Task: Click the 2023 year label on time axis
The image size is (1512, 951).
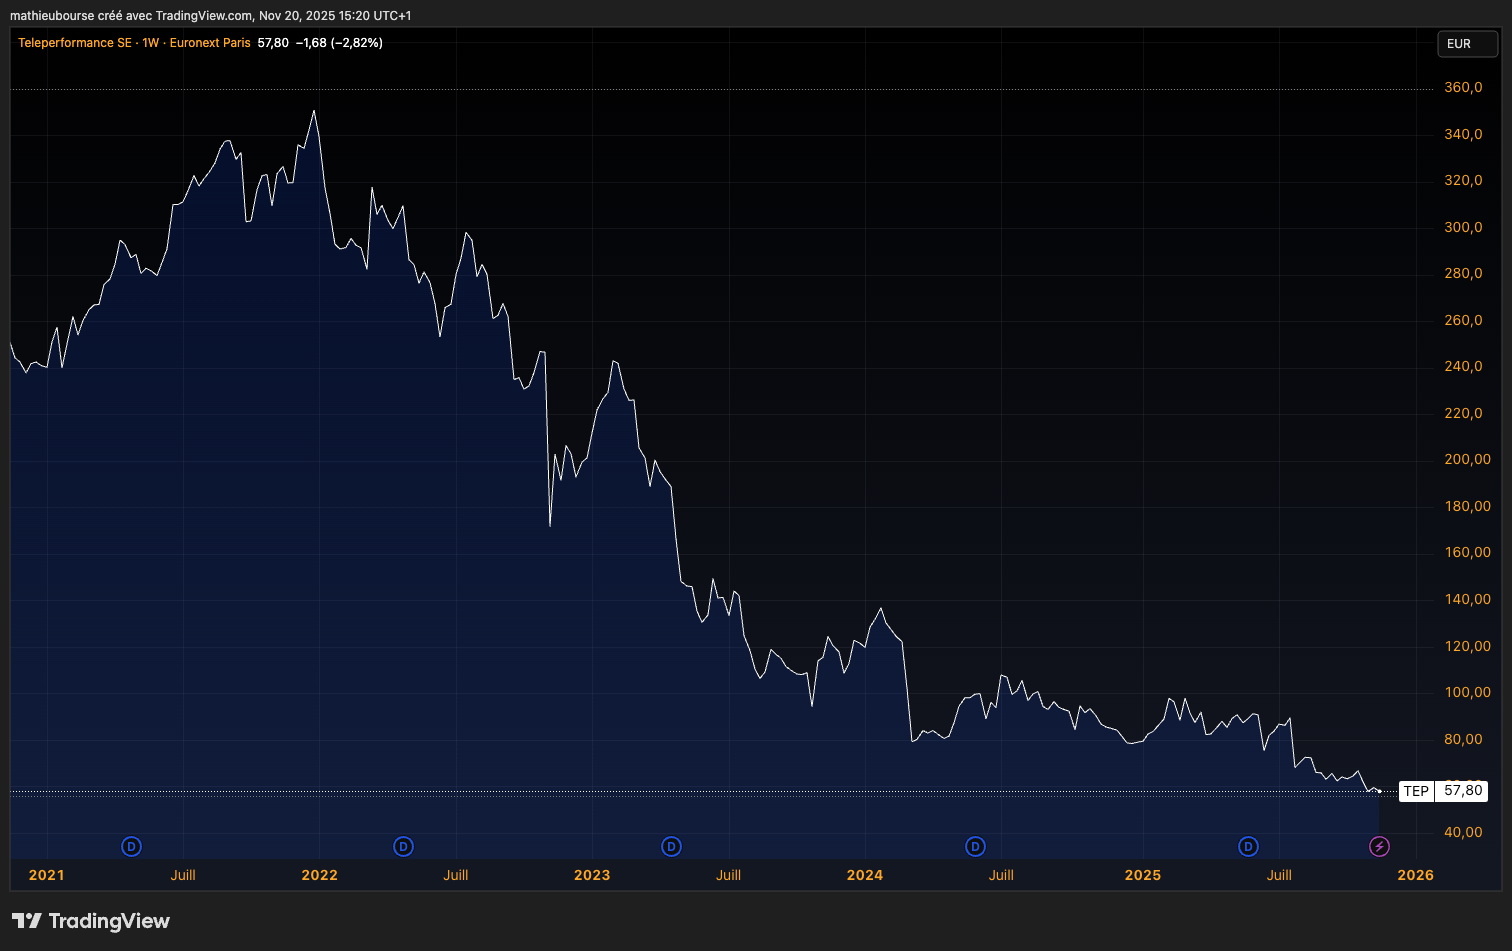Action: coord(592,875)
